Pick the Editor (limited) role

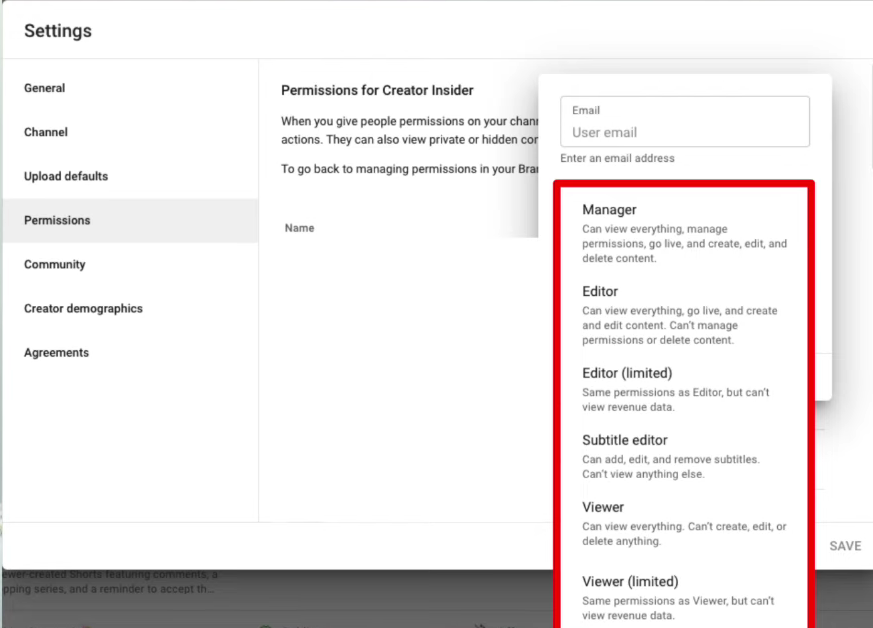684,389
